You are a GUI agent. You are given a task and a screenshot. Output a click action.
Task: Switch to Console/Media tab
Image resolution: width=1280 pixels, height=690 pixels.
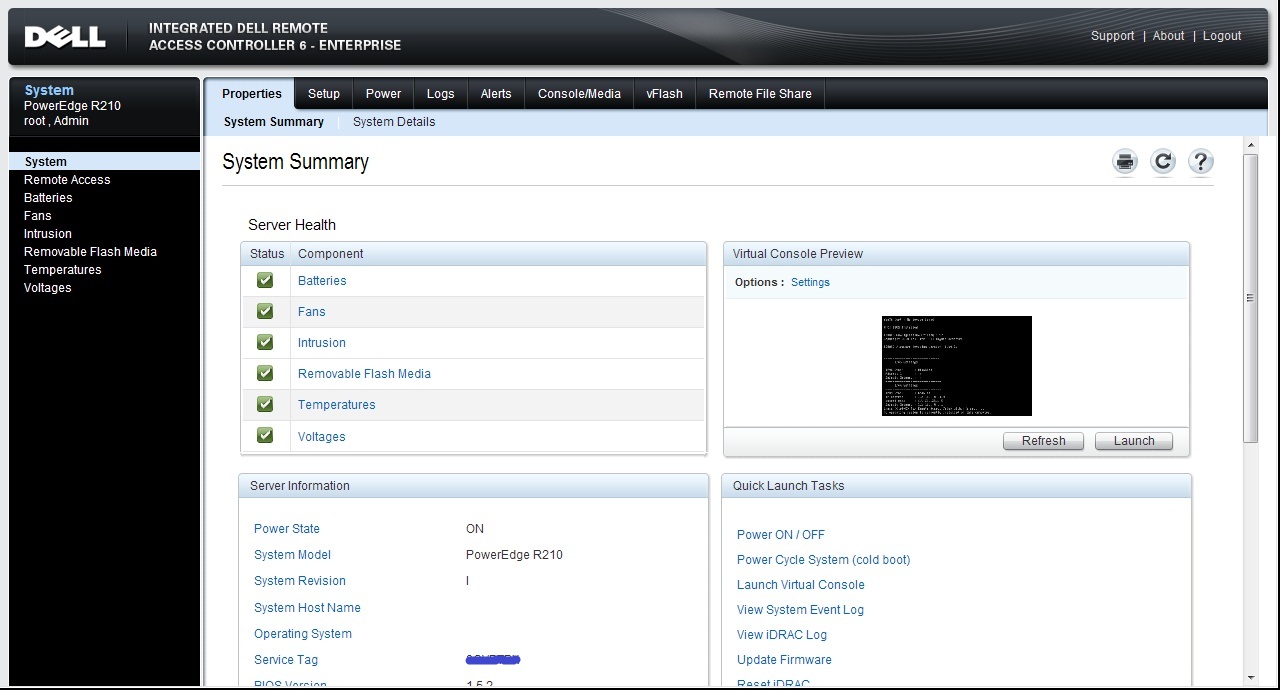579,94
